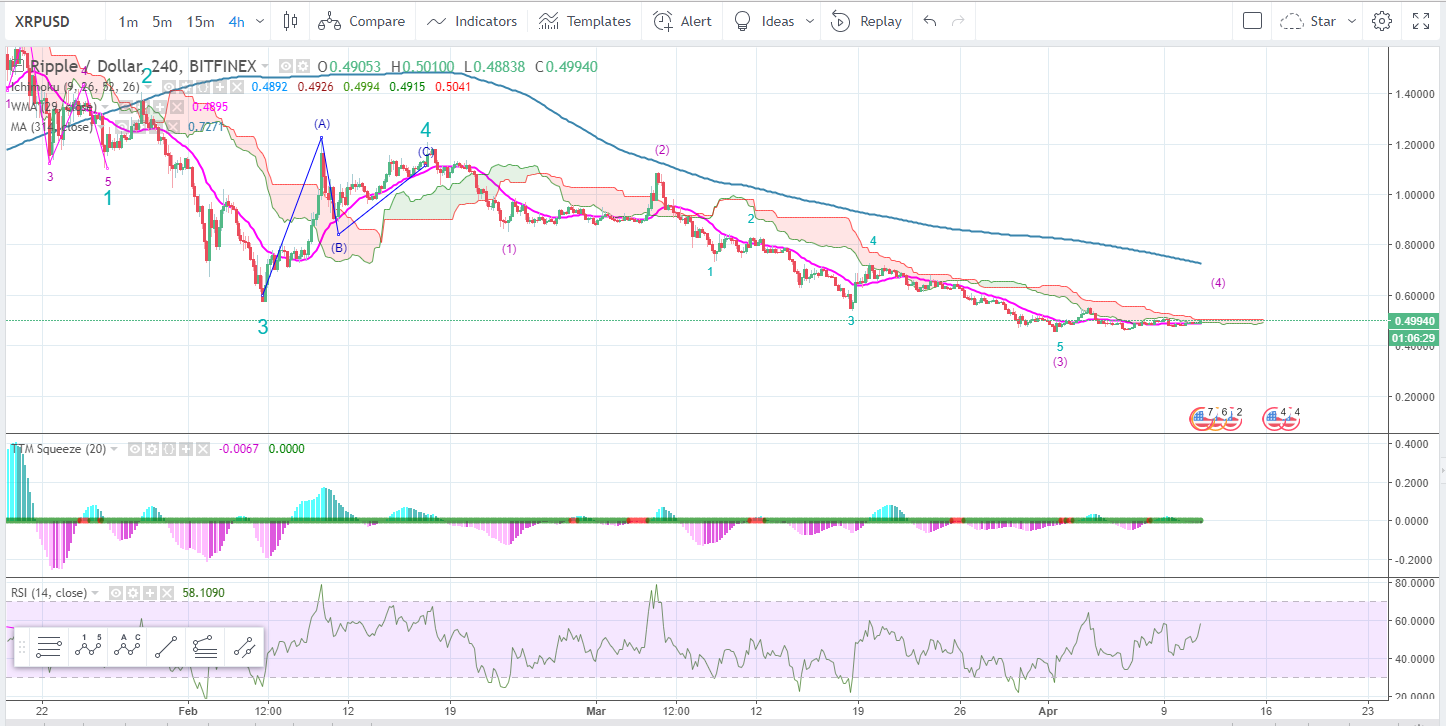Screen dimensions: 1446x726
Task: Click the magenta wave label (4)
Action: coord(1218,283)
